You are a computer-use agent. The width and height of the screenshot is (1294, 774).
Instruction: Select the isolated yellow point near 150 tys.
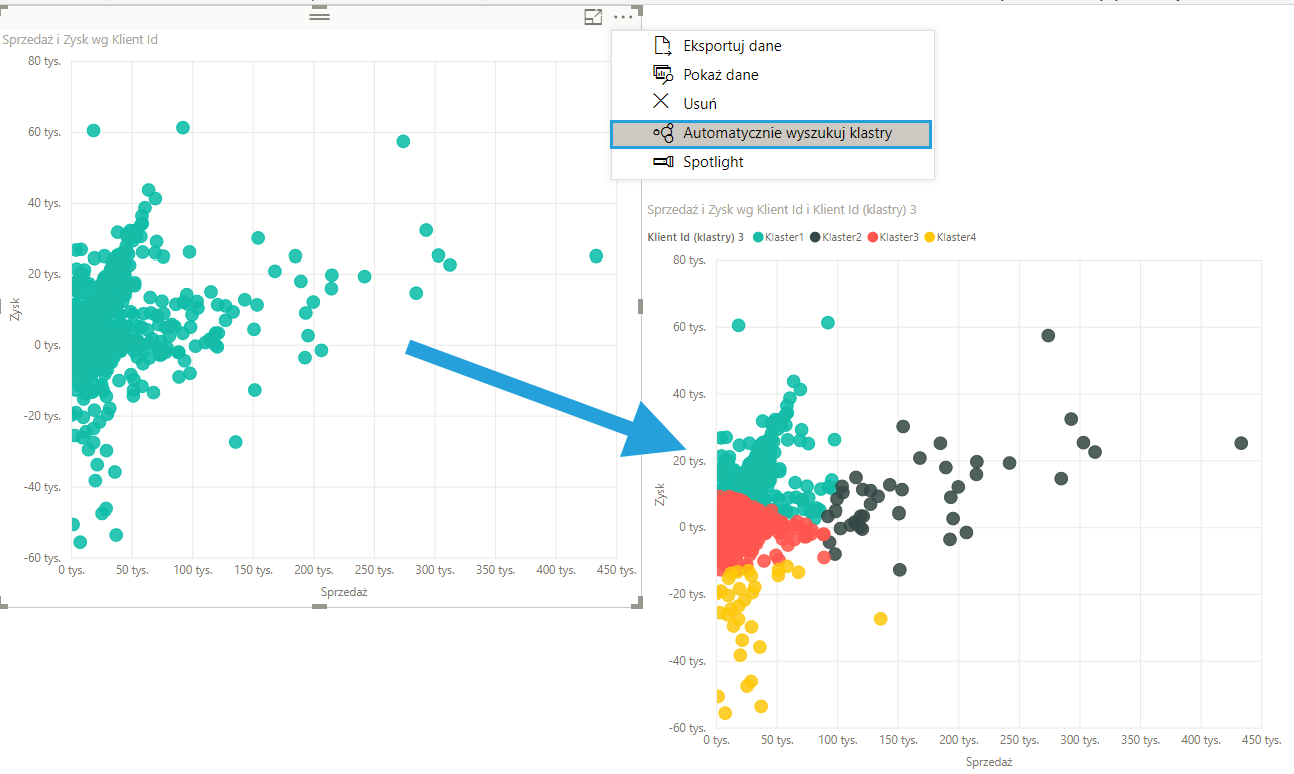pyautogui.click(x=880, y=619)
